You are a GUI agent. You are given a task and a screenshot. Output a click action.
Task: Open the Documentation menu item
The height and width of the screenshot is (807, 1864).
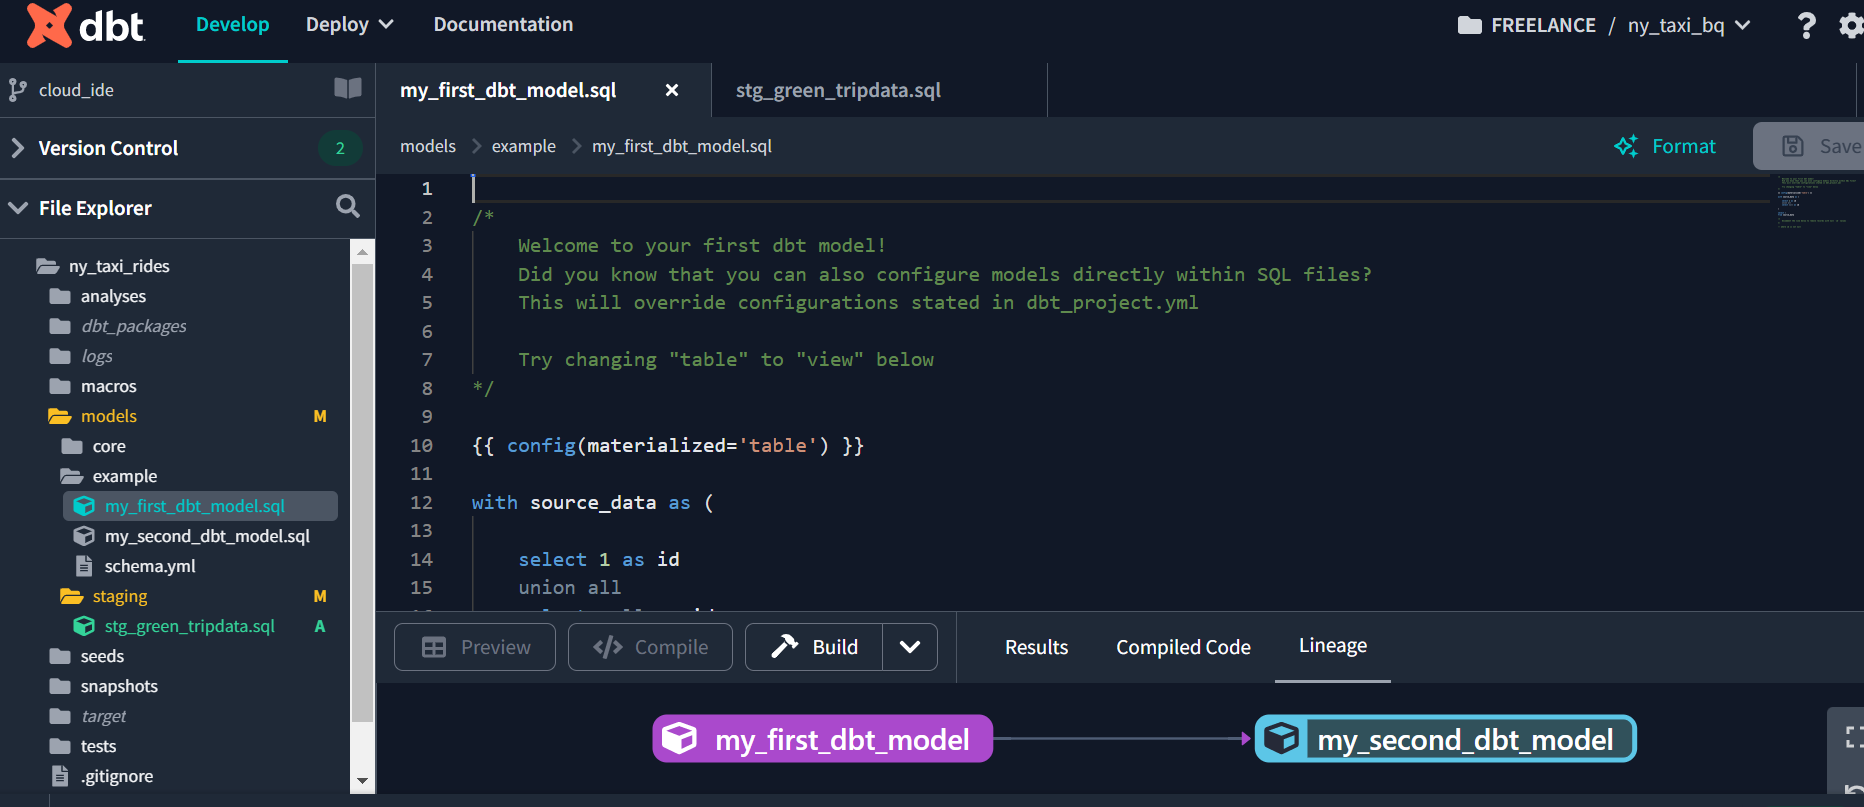[503, 25]
